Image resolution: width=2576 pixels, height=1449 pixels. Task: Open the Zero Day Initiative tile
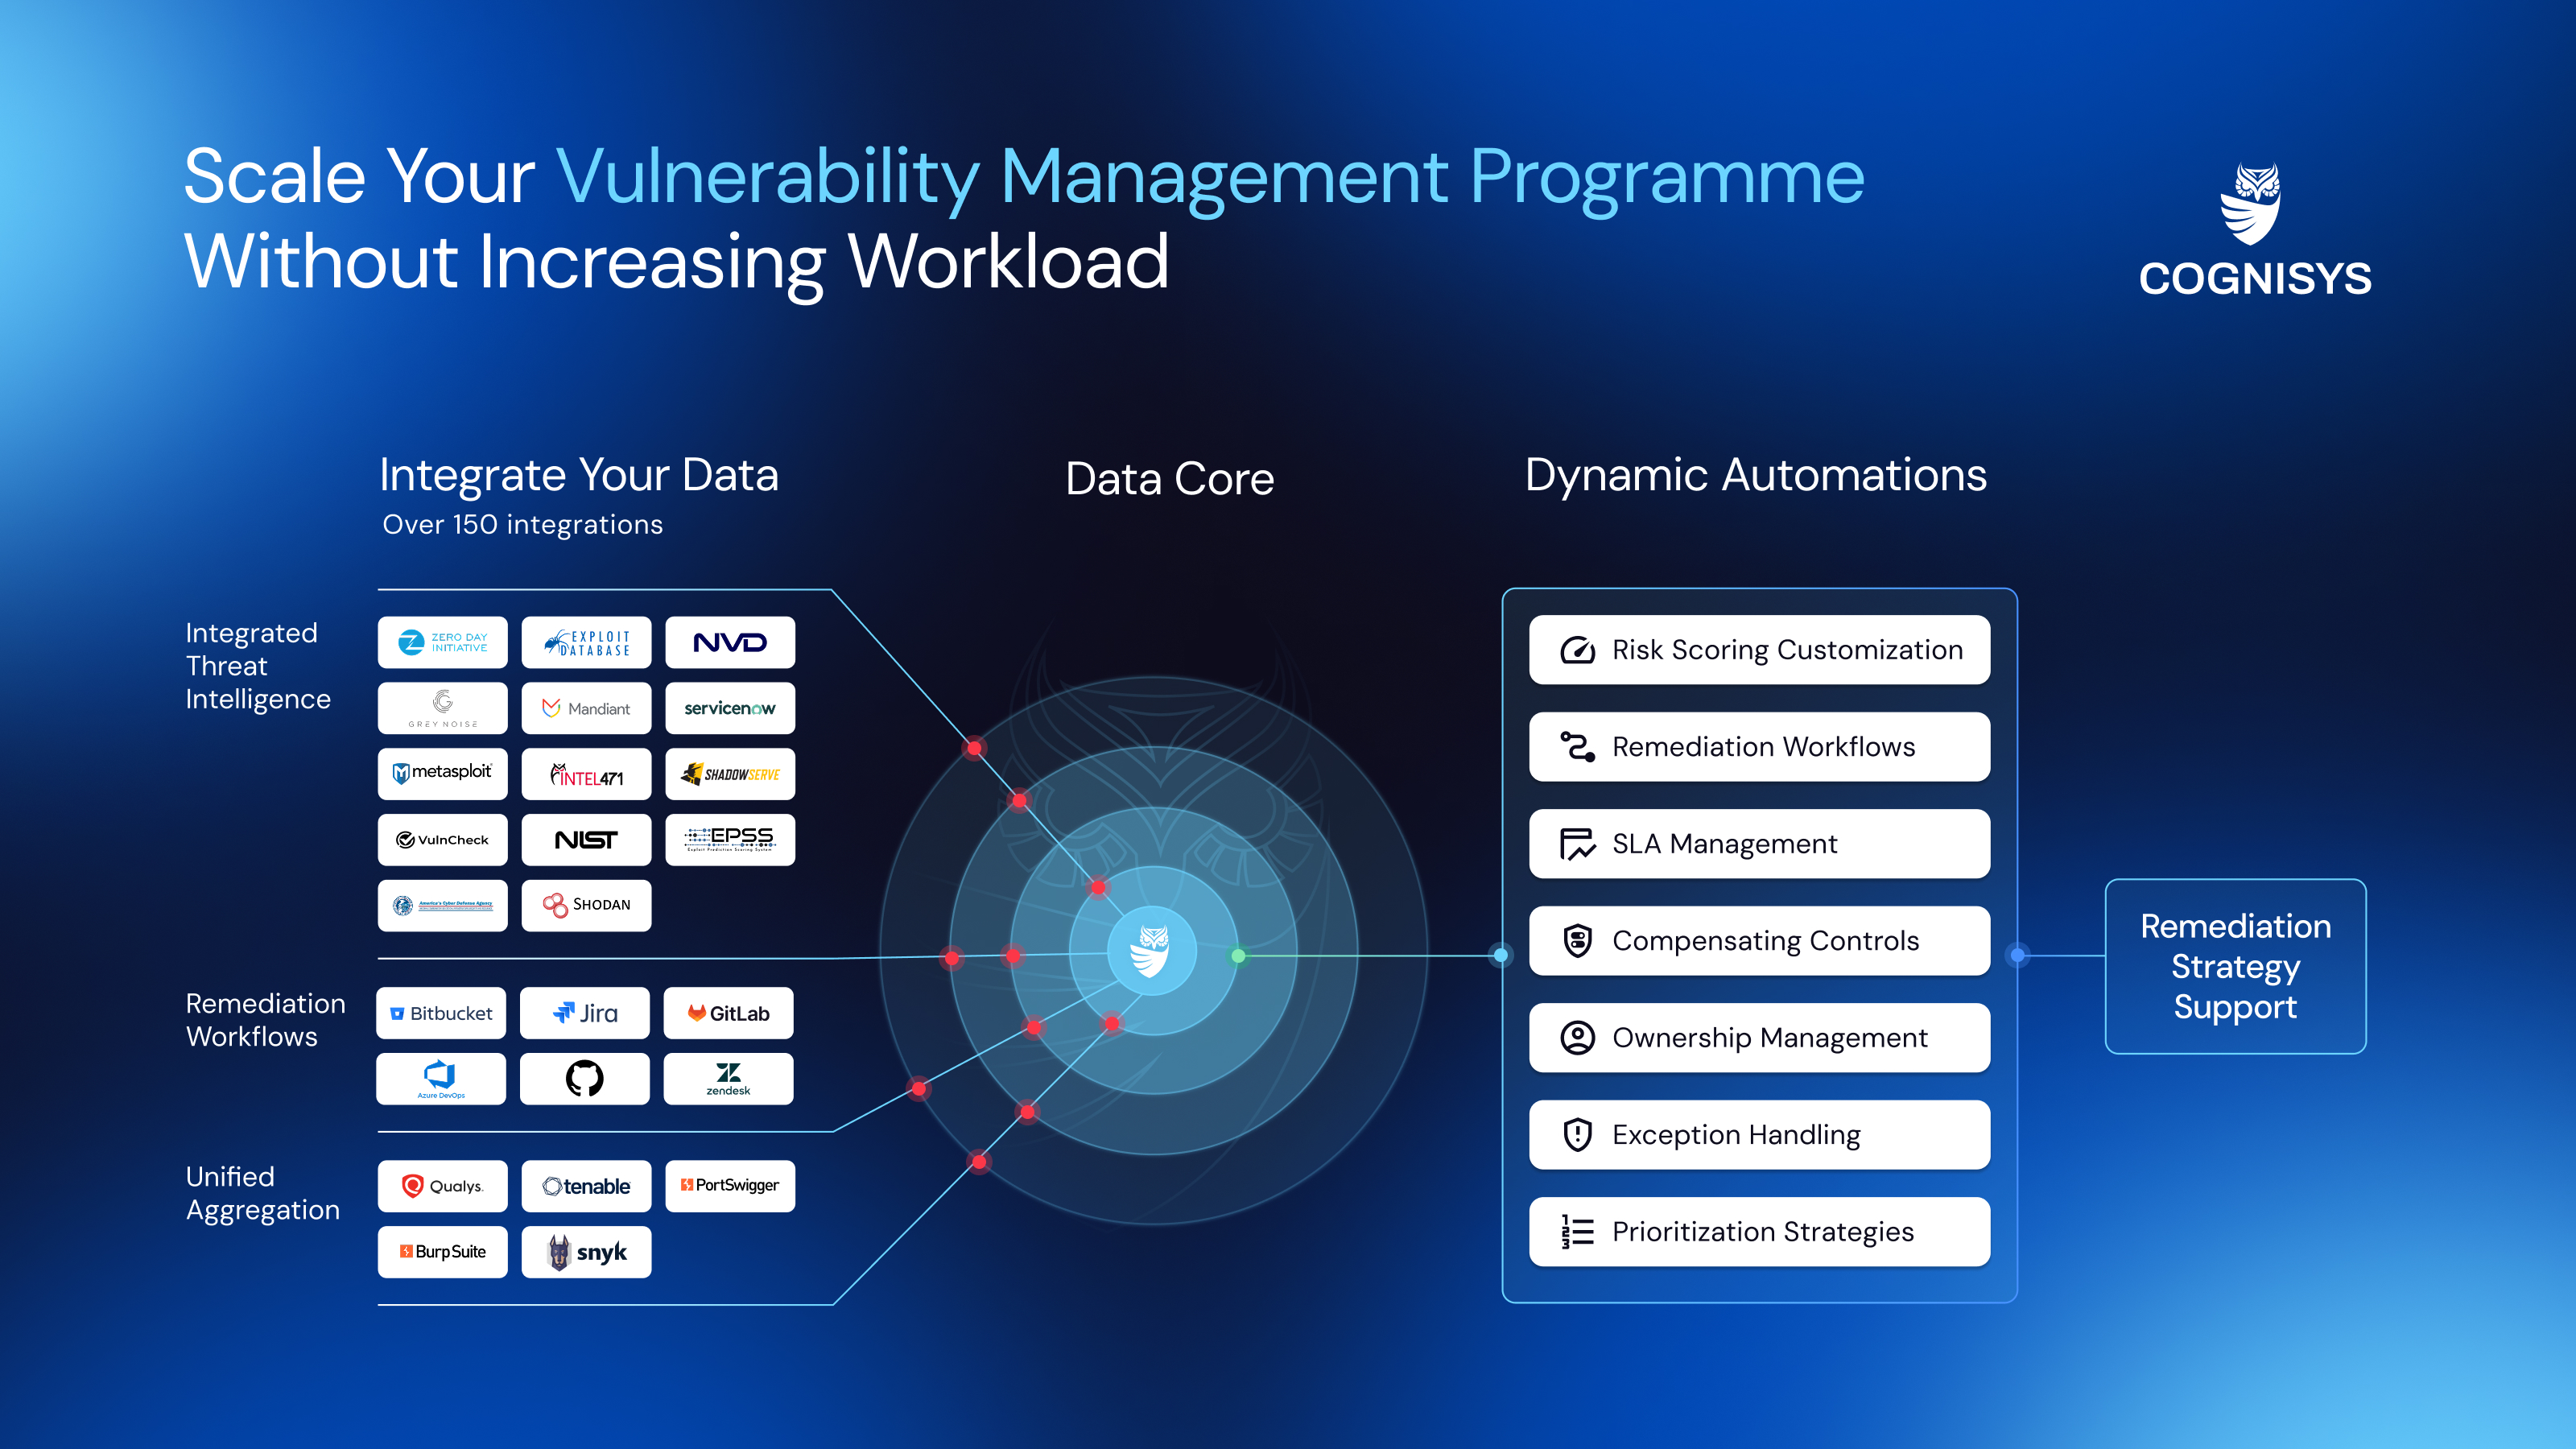(x=442, y=642)
